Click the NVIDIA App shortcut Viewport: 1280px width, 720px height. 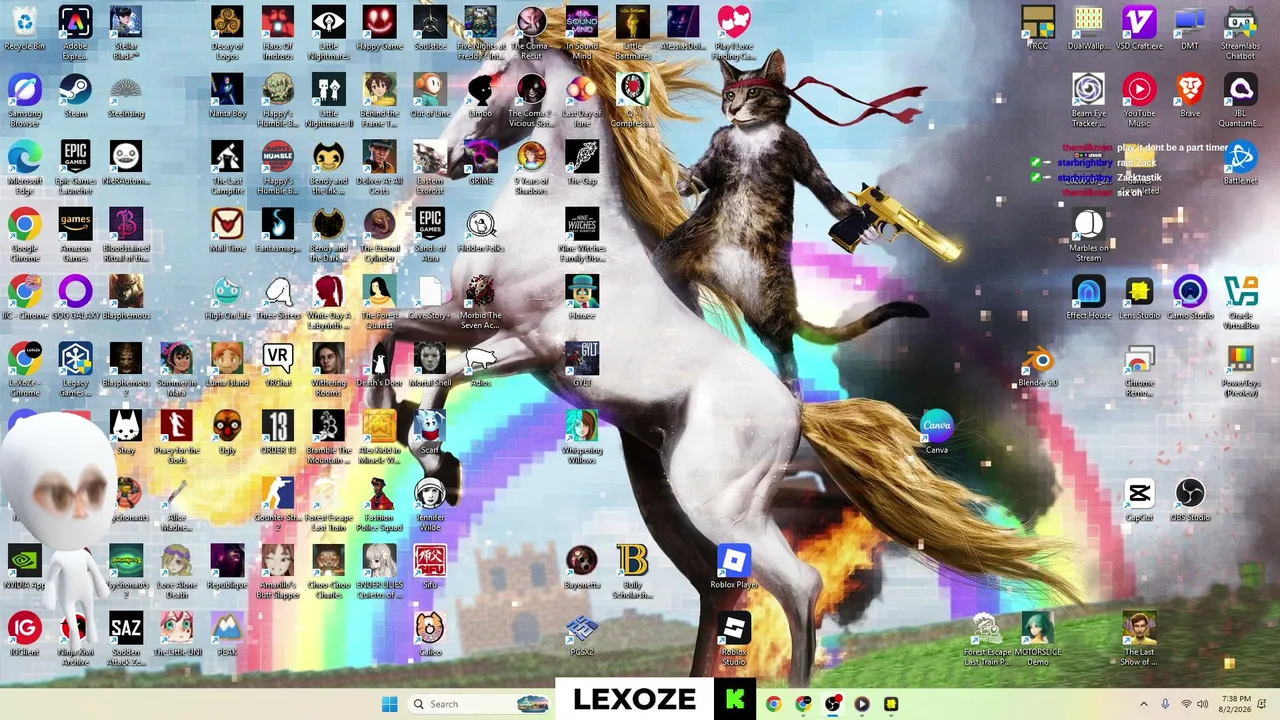tap(25, 568)
